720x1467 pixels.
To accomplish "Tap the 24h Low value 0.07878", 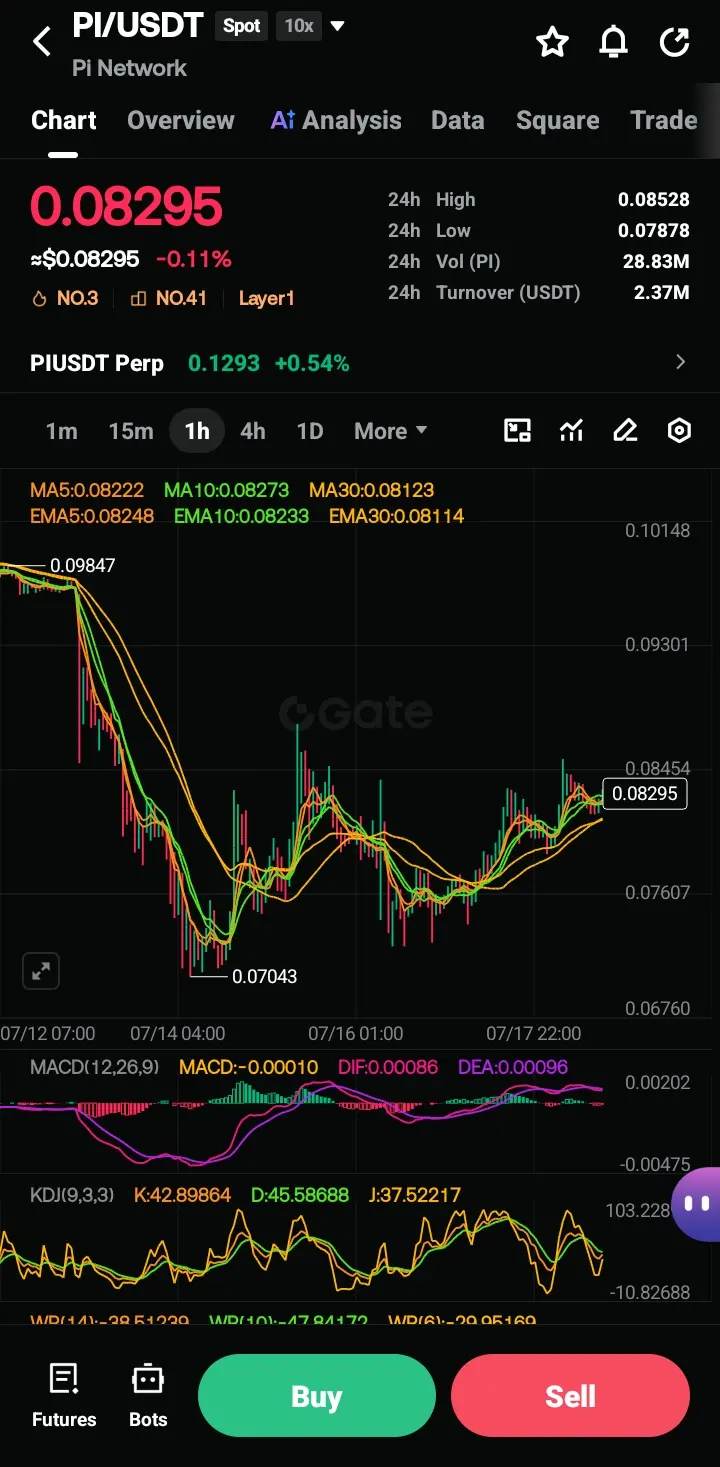I will coord(654,230).
